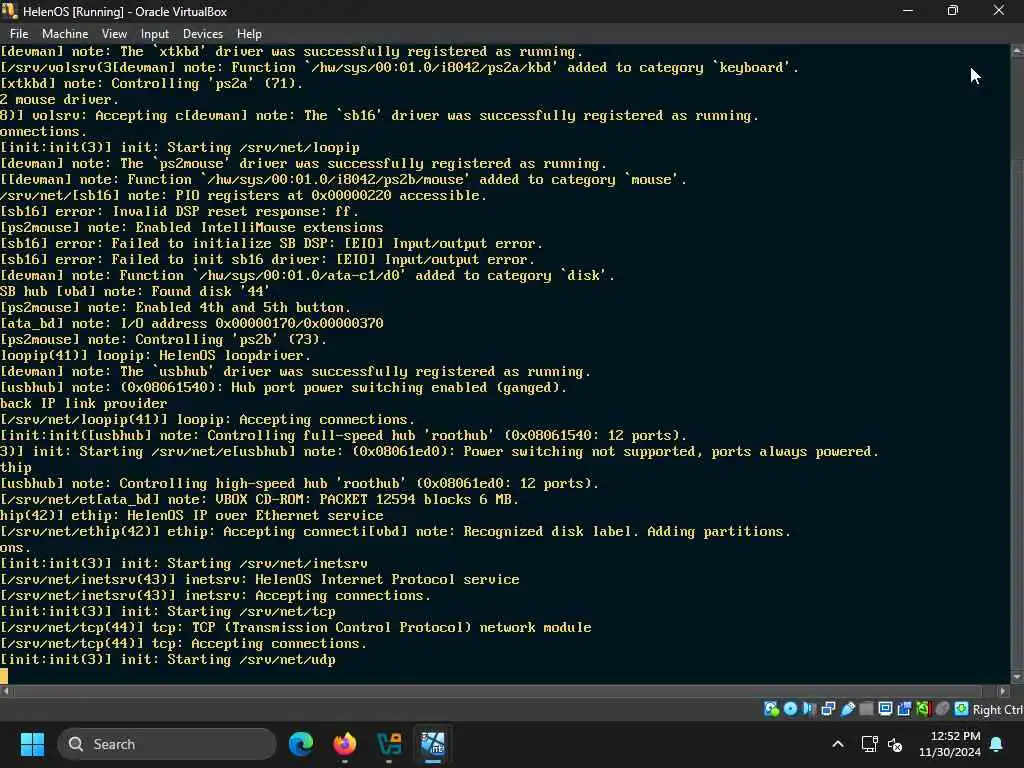Viewport: 1024px width, 768px height.
Task: Click the VirtualBox title bar icon
Action: [9, 11]
